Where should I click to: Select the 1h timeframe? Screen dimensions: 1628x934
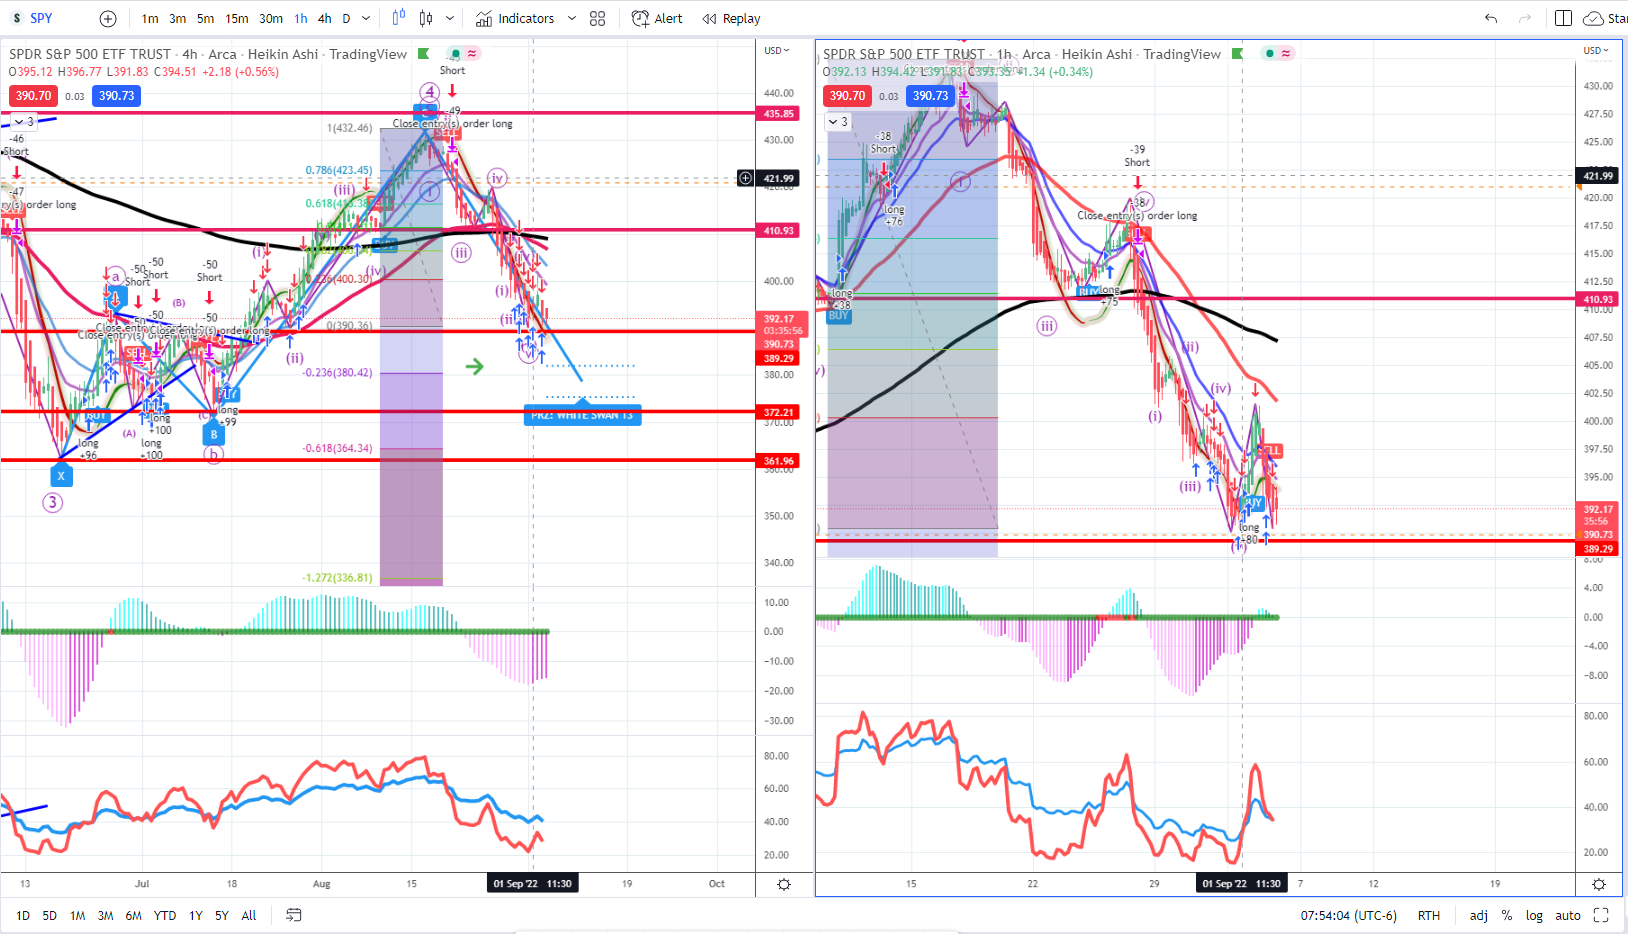click(301, 18)
